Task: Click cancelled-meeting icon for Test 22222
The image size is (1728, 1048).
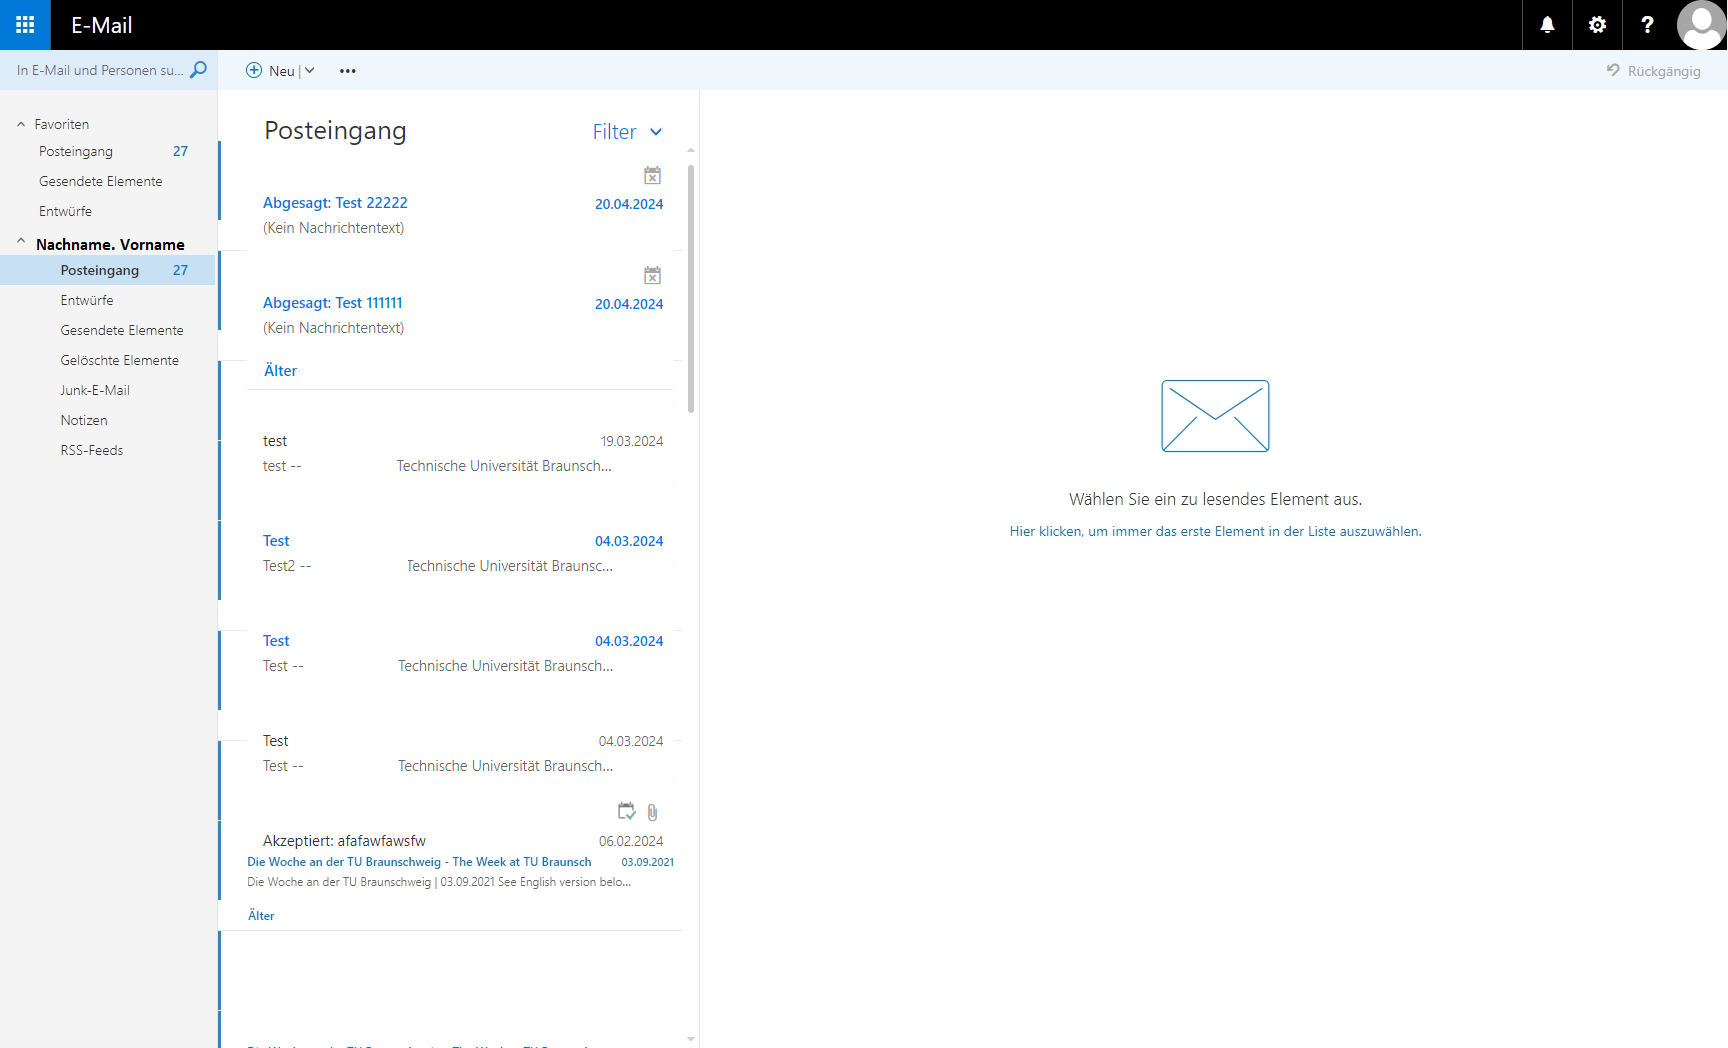Action: (652, 175)
